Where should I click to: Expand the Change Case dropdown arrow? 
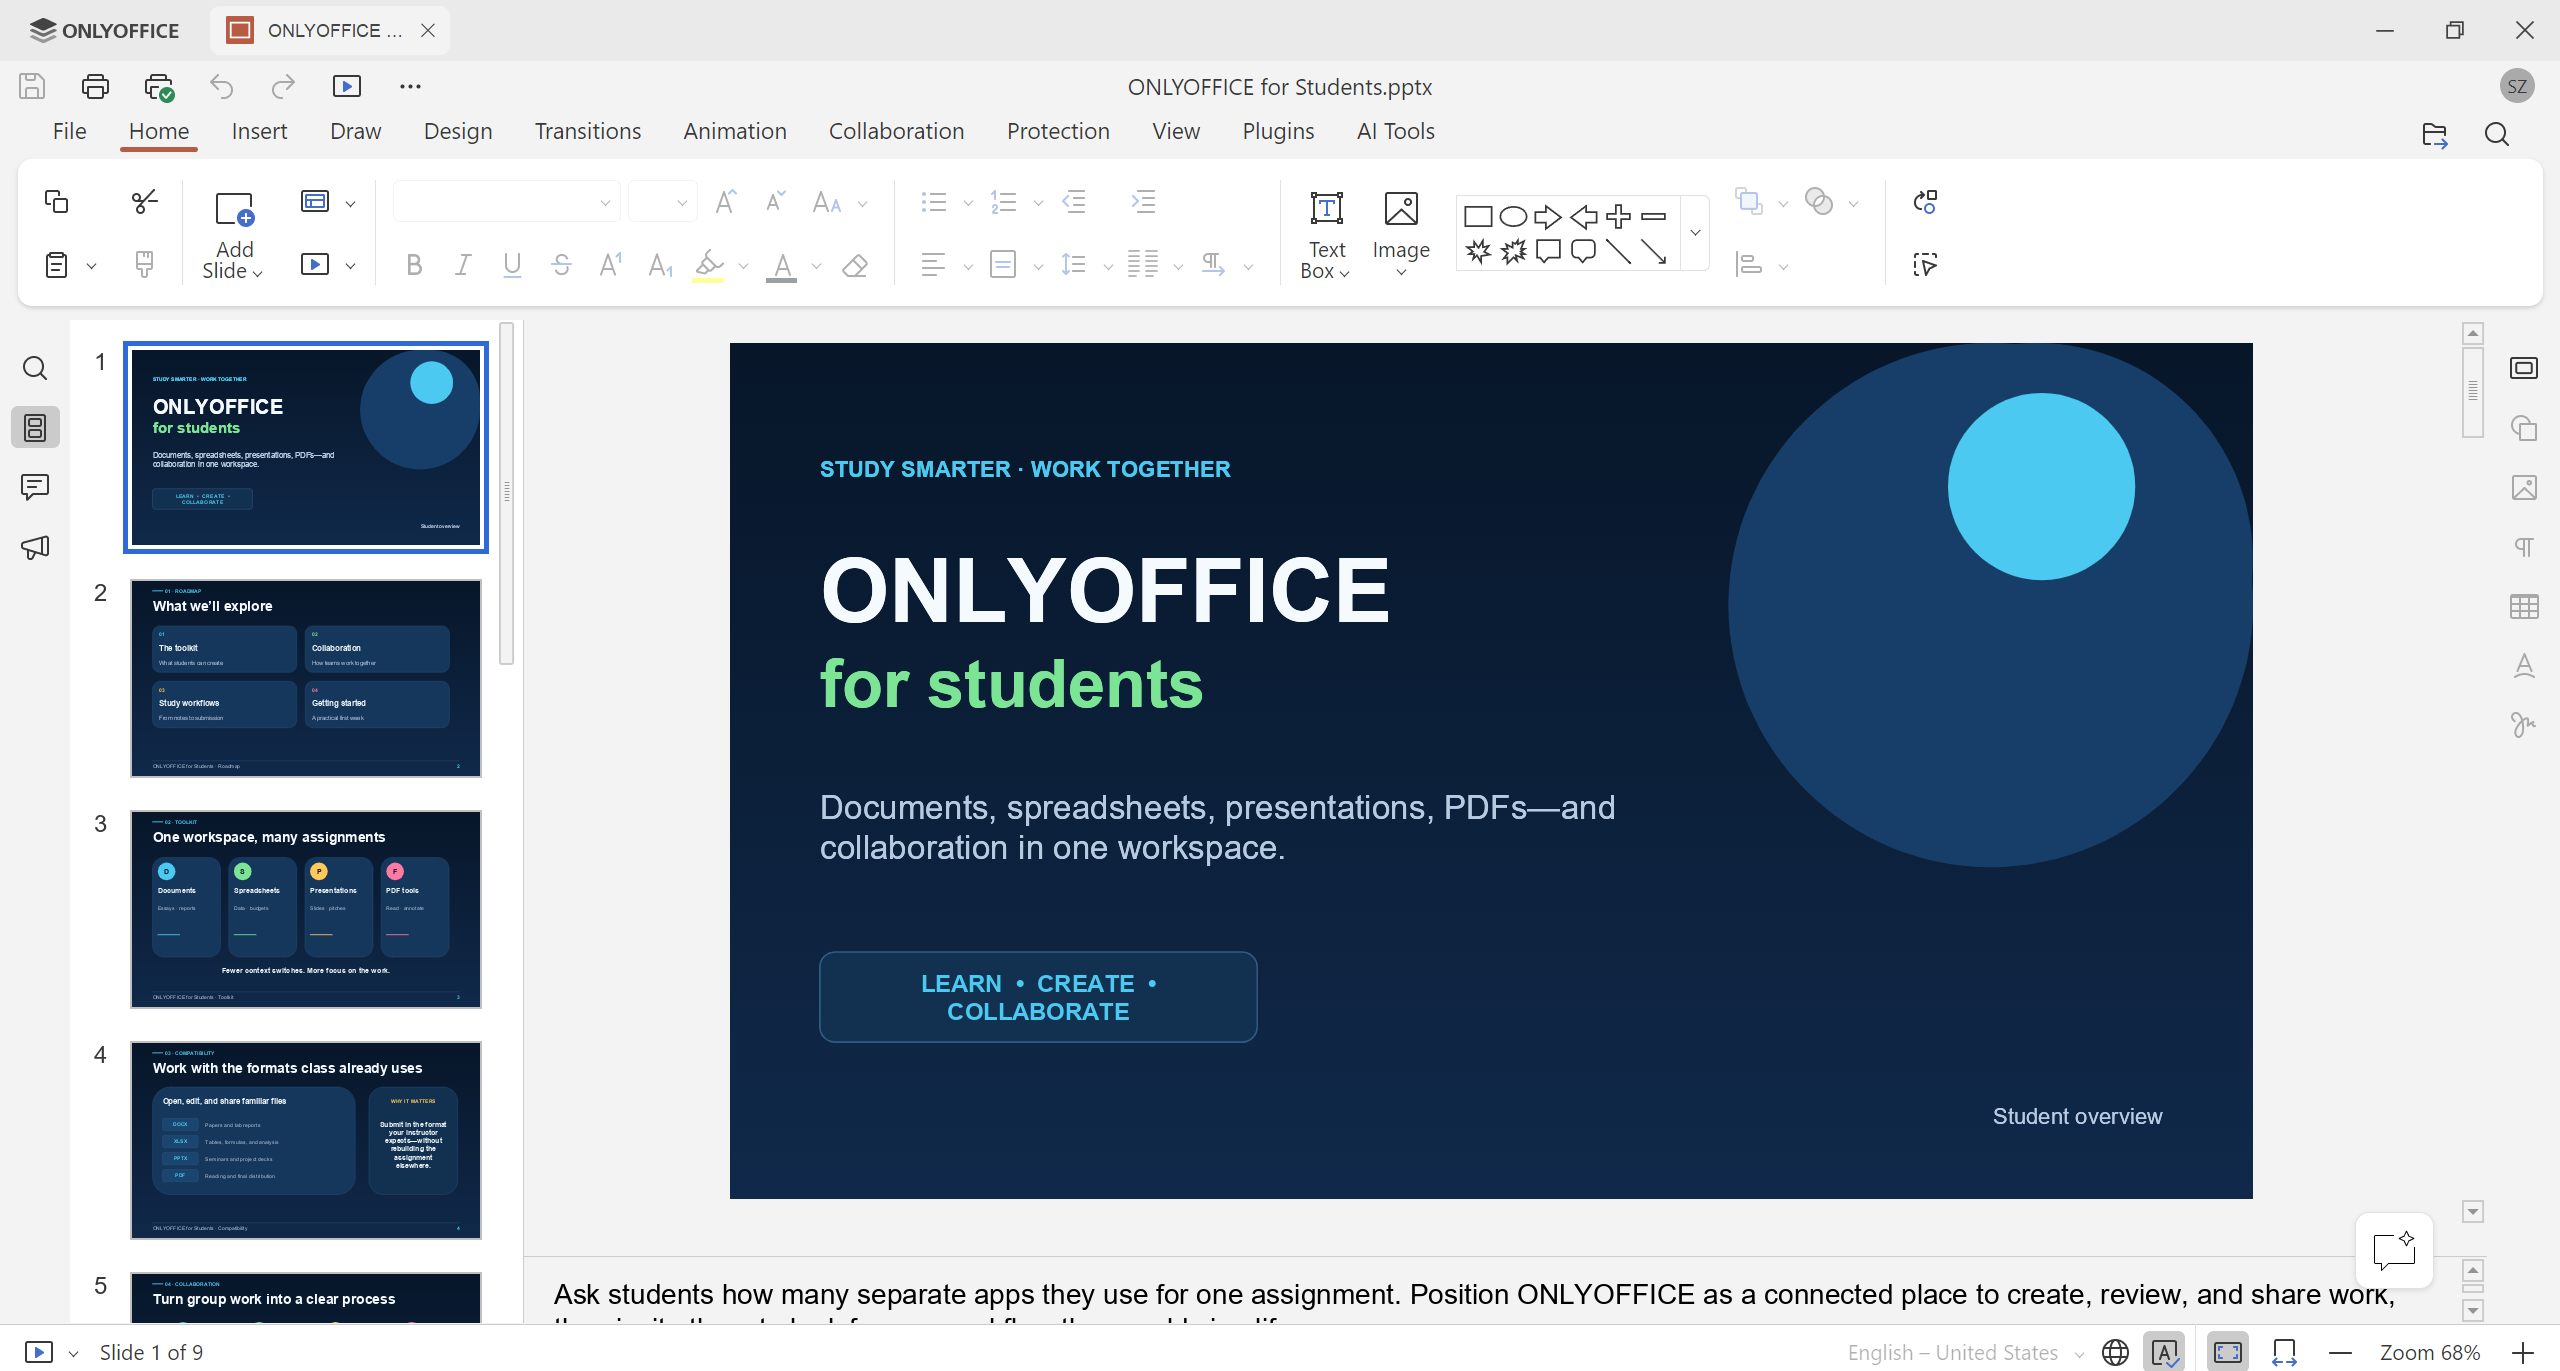tap(863, 204)
